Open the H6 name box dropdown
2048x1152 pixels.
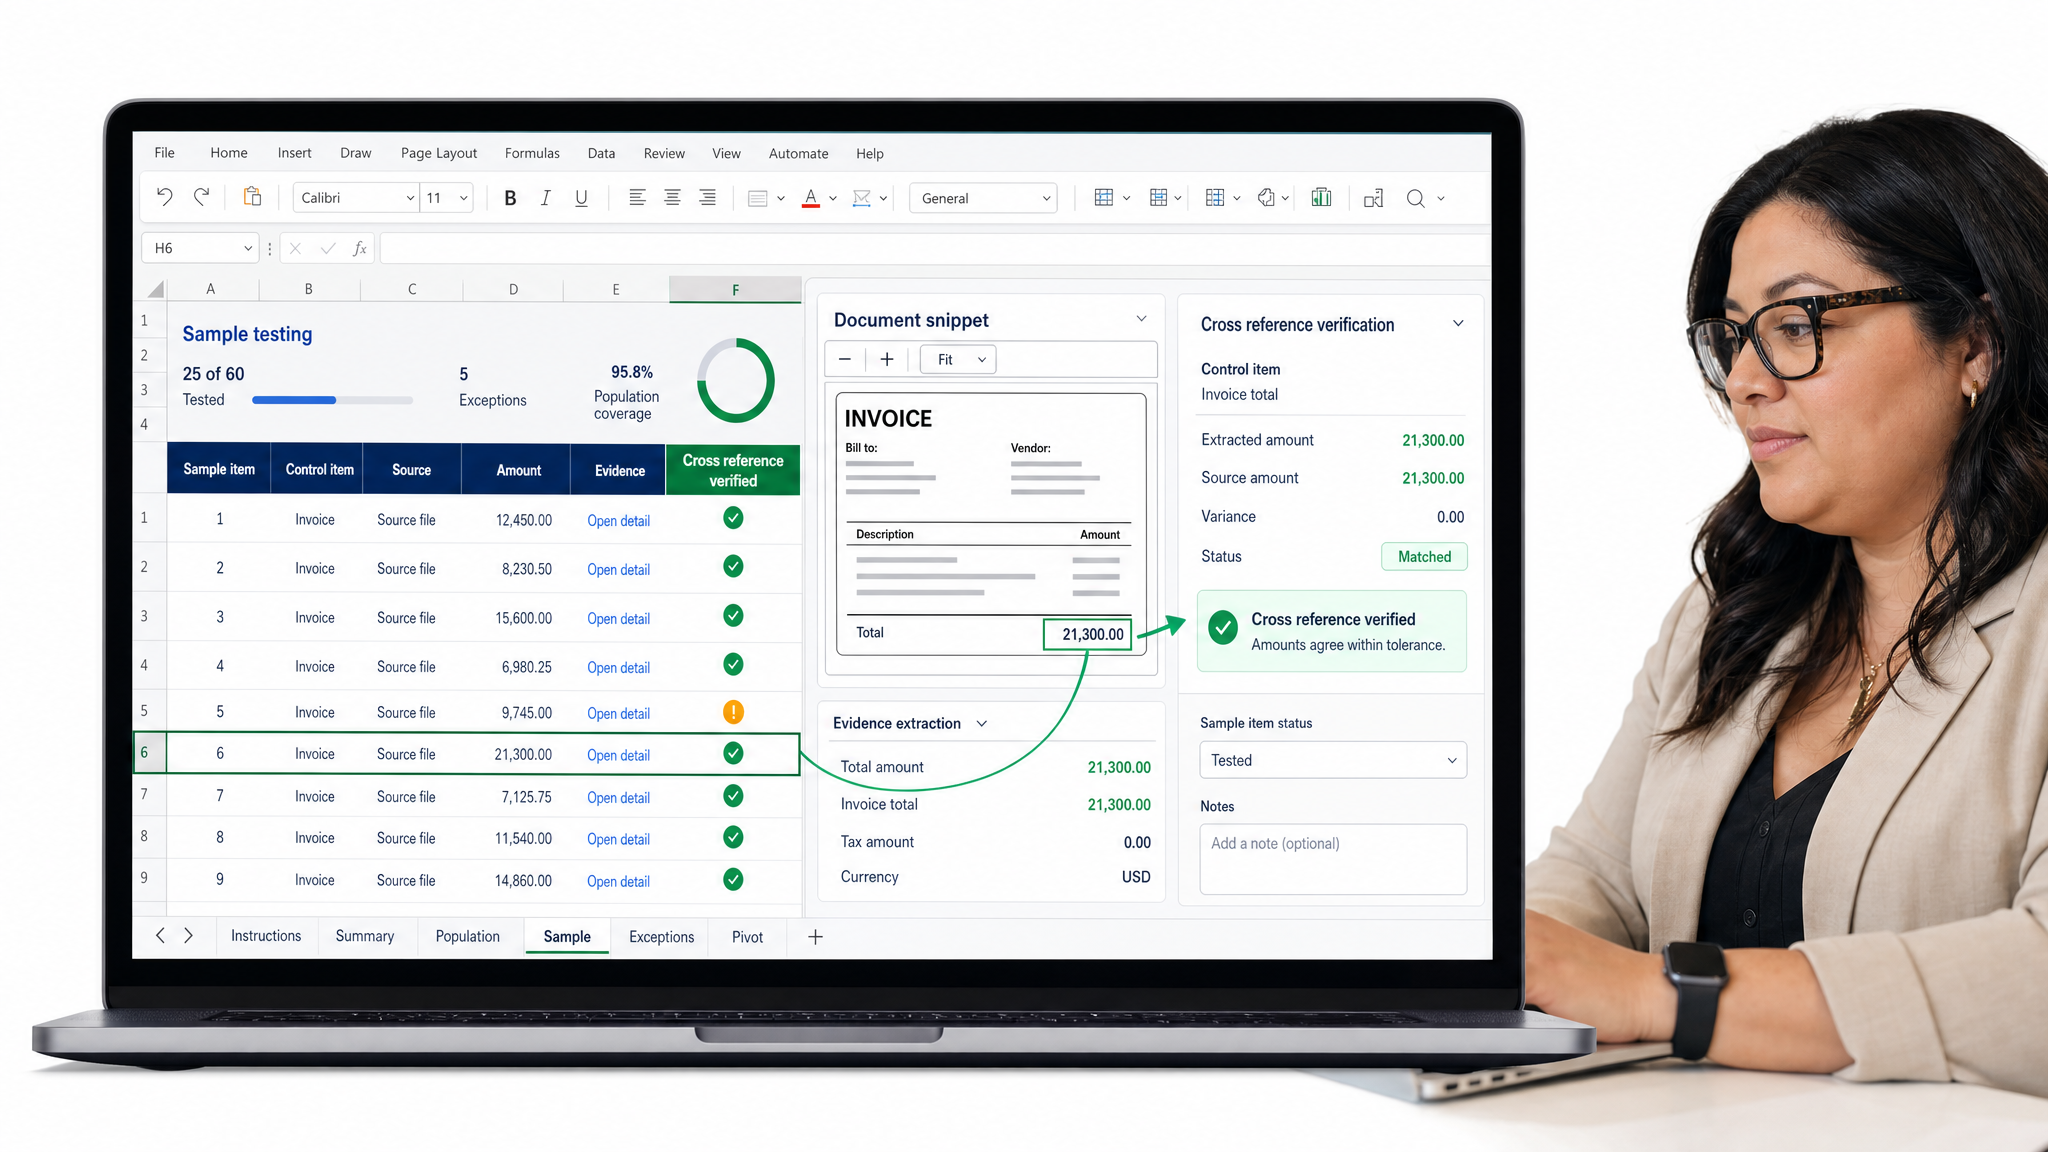tap(247, 248)
